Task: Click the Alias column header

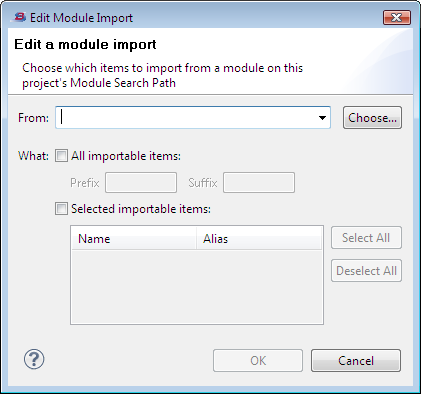Action: pos(259,239)
